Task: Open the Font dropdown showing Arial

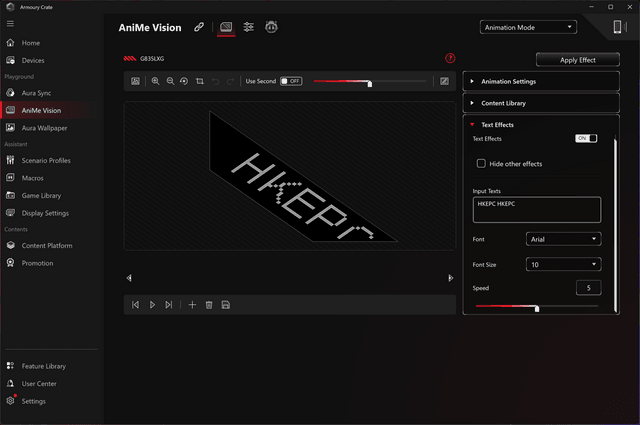Action: click(x=563, y=239)
